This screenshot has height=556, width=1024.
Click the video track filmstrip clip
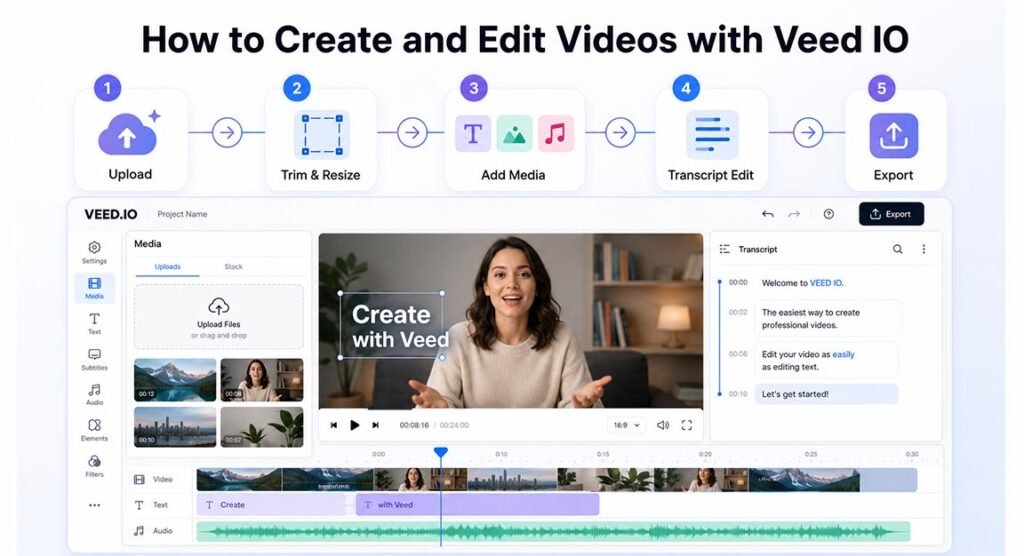(x=556, y=480)
